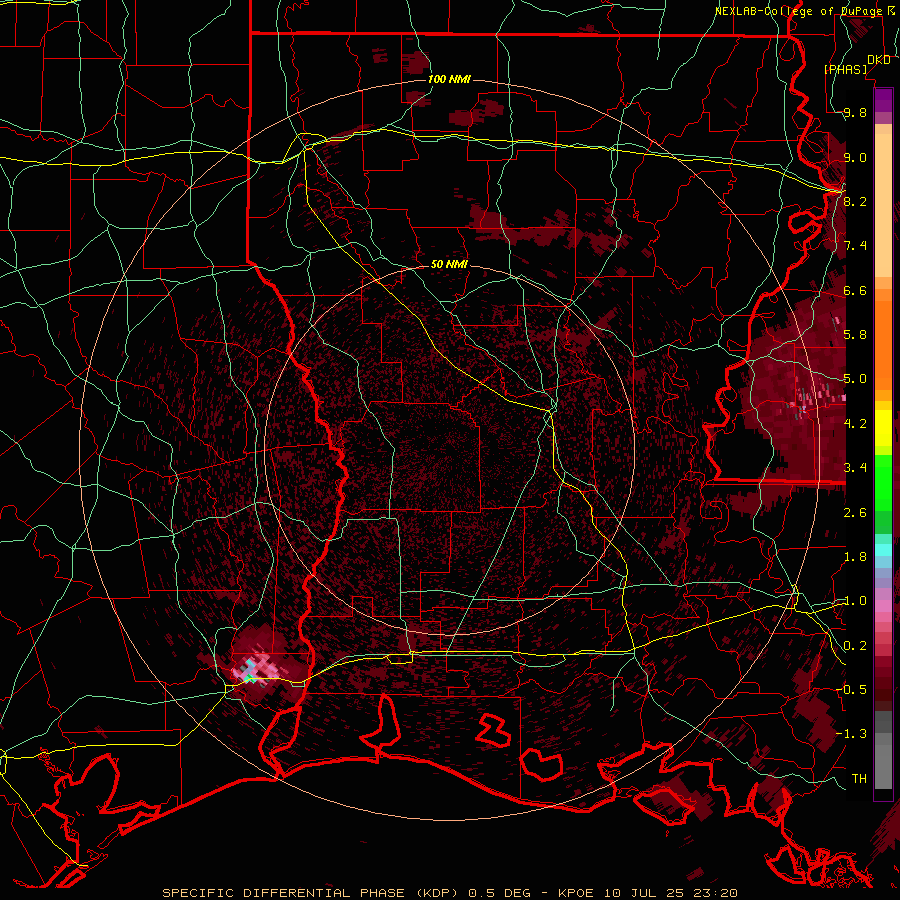
Task: Click the -0.5 value on the scale
Action: 851,690
